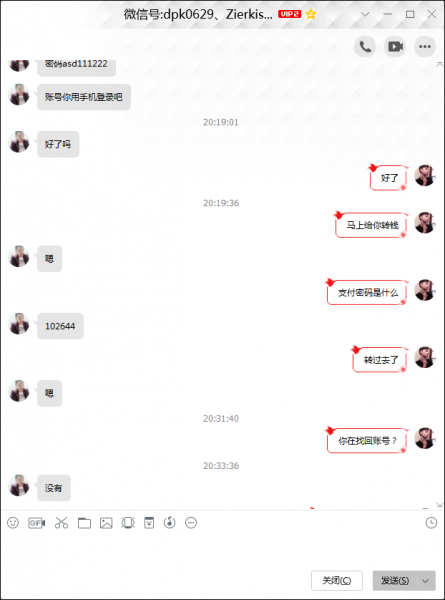Viewport: 445px width, 600px height.
Task: Click the yellow star icon beside VIP badge
Action: 311,15
